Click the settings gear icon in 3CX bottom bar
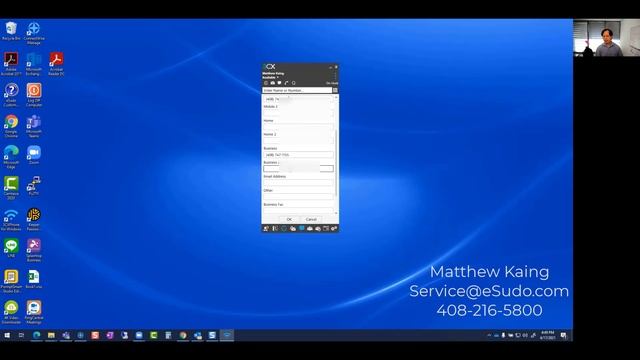Image resolution: width=640 pixels, height=360 pixels. 334,229
